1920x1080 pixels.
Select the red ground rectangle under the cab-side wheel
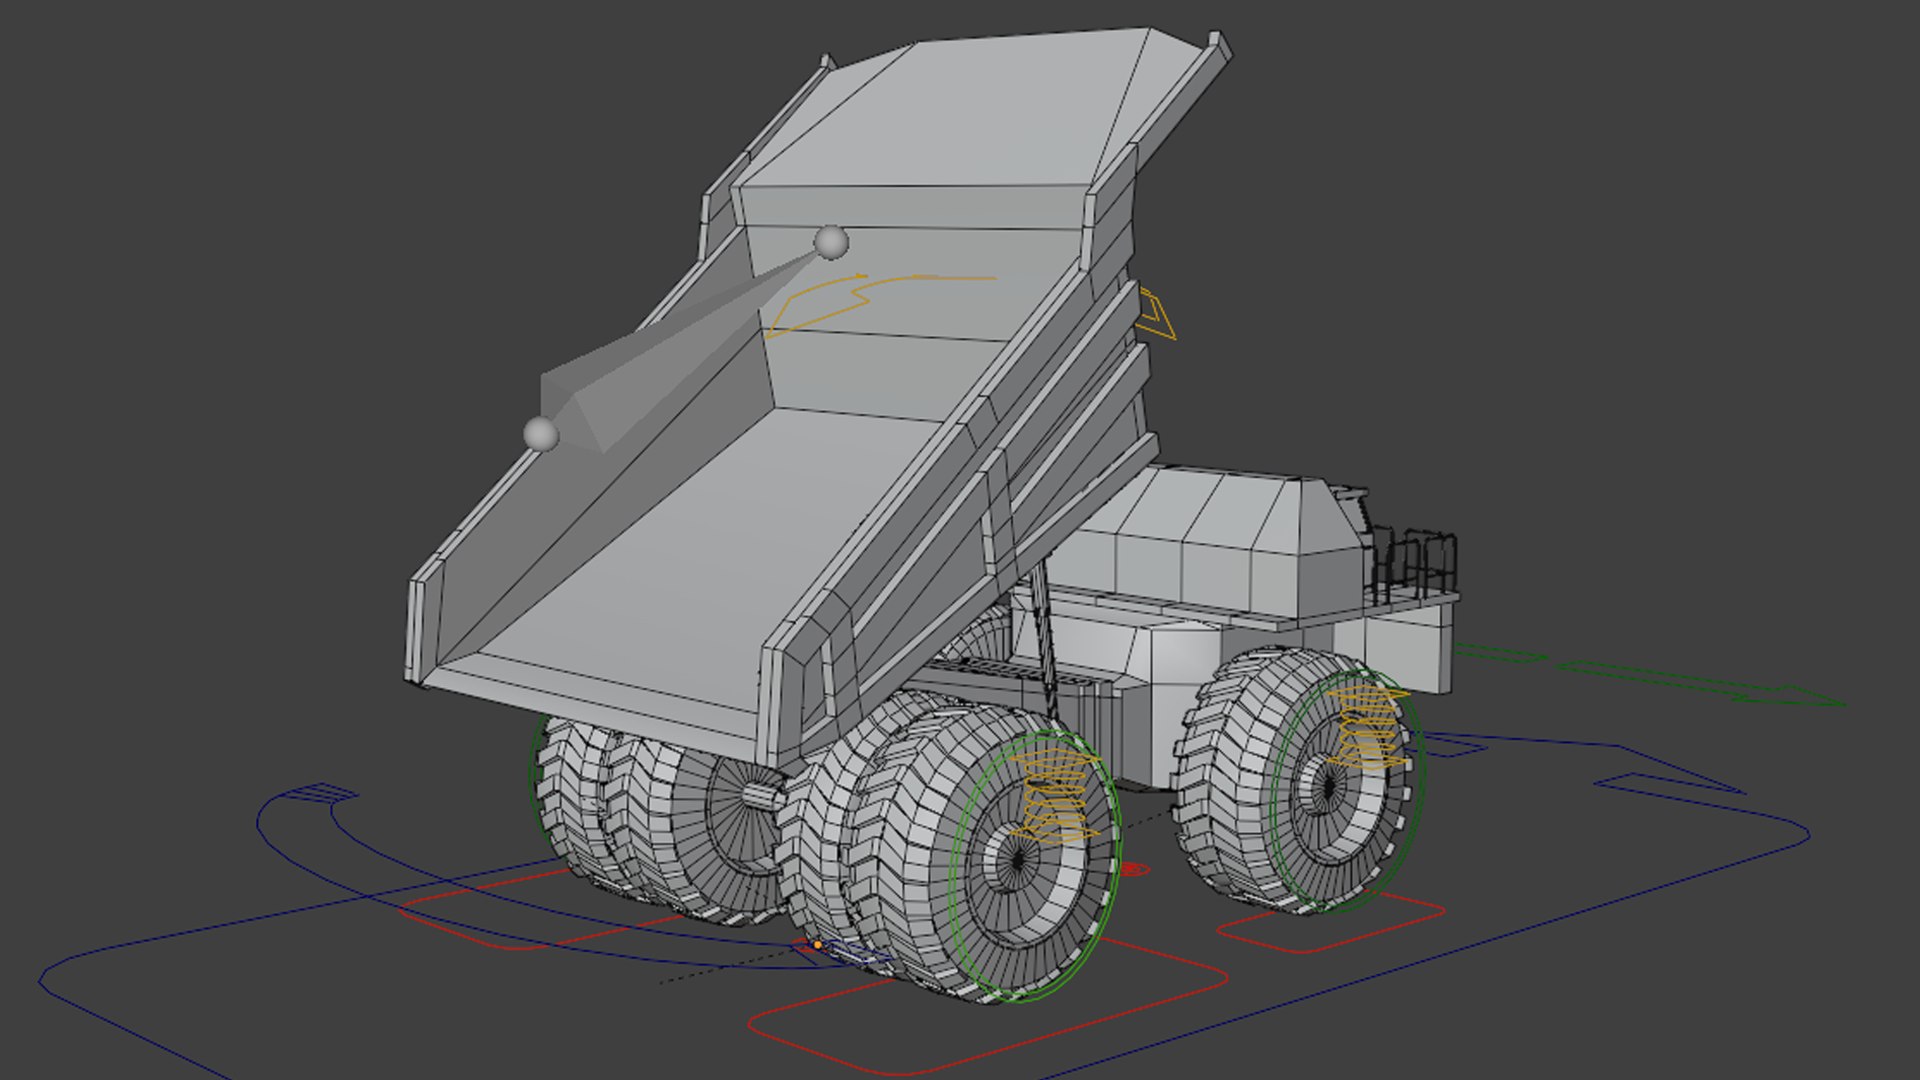pyautogui.click(x=1330, y=922)
